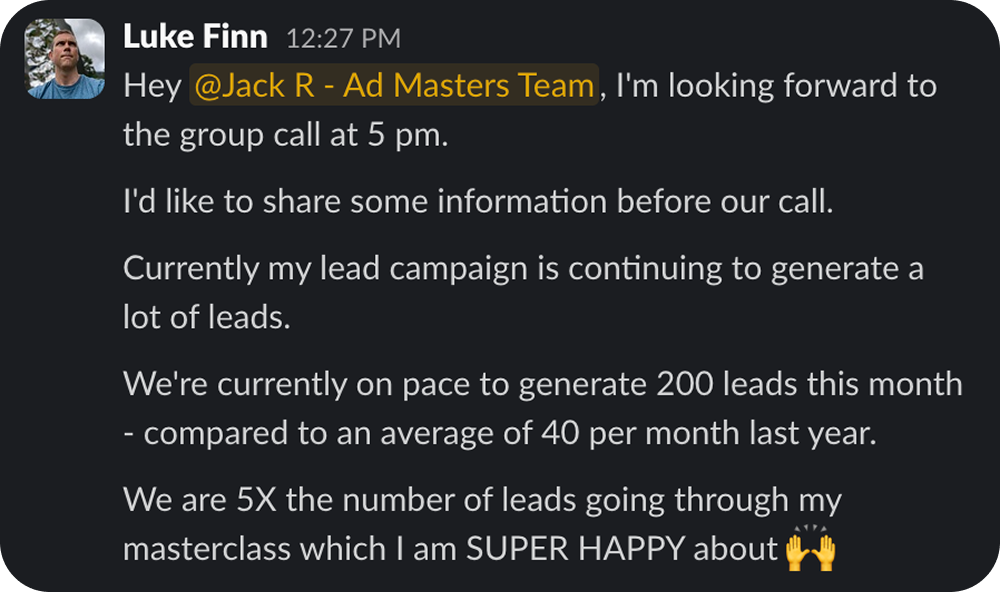Screen dimensions: 1000x592
Task: Click the lead campaign paragraph
Action: (x=524, y=292)
